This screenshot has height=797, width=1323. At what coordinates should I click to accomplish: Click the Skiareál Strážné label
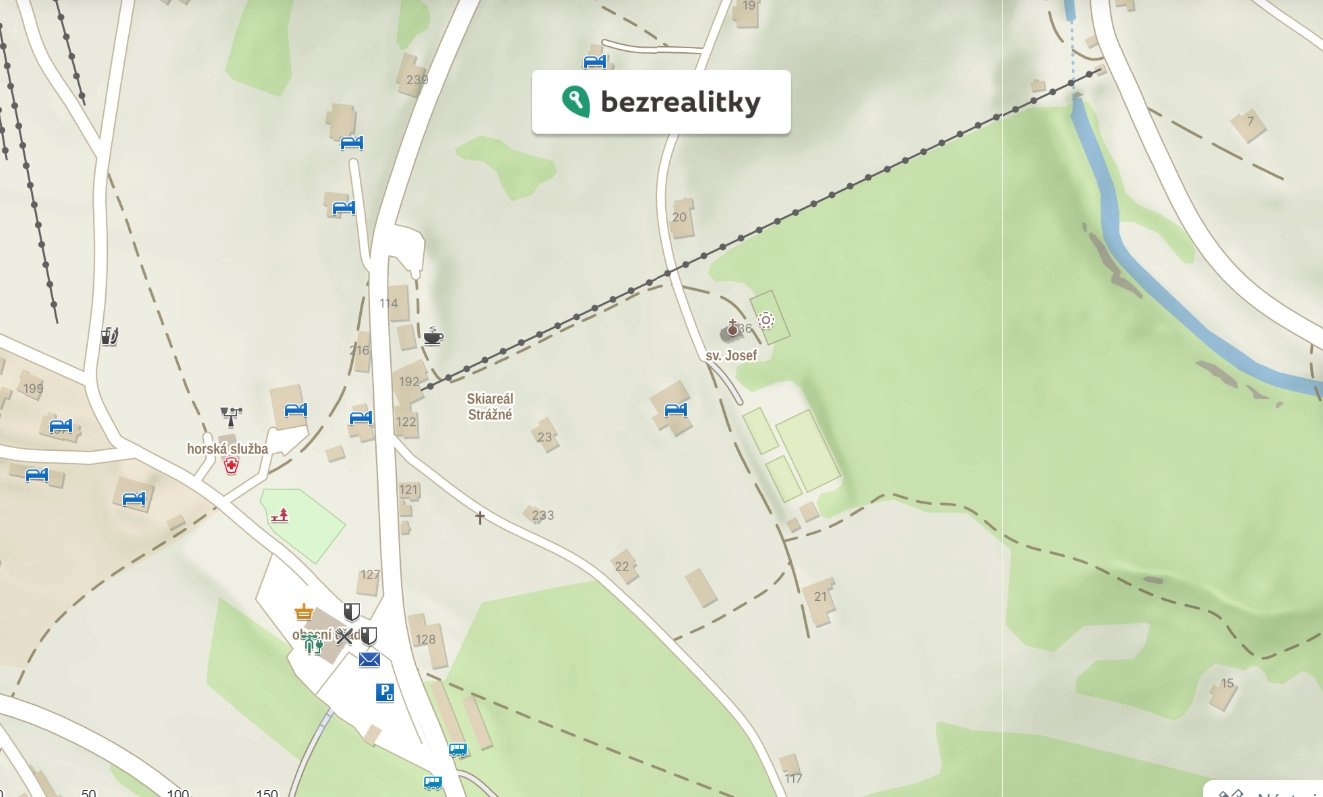(490, 406)
